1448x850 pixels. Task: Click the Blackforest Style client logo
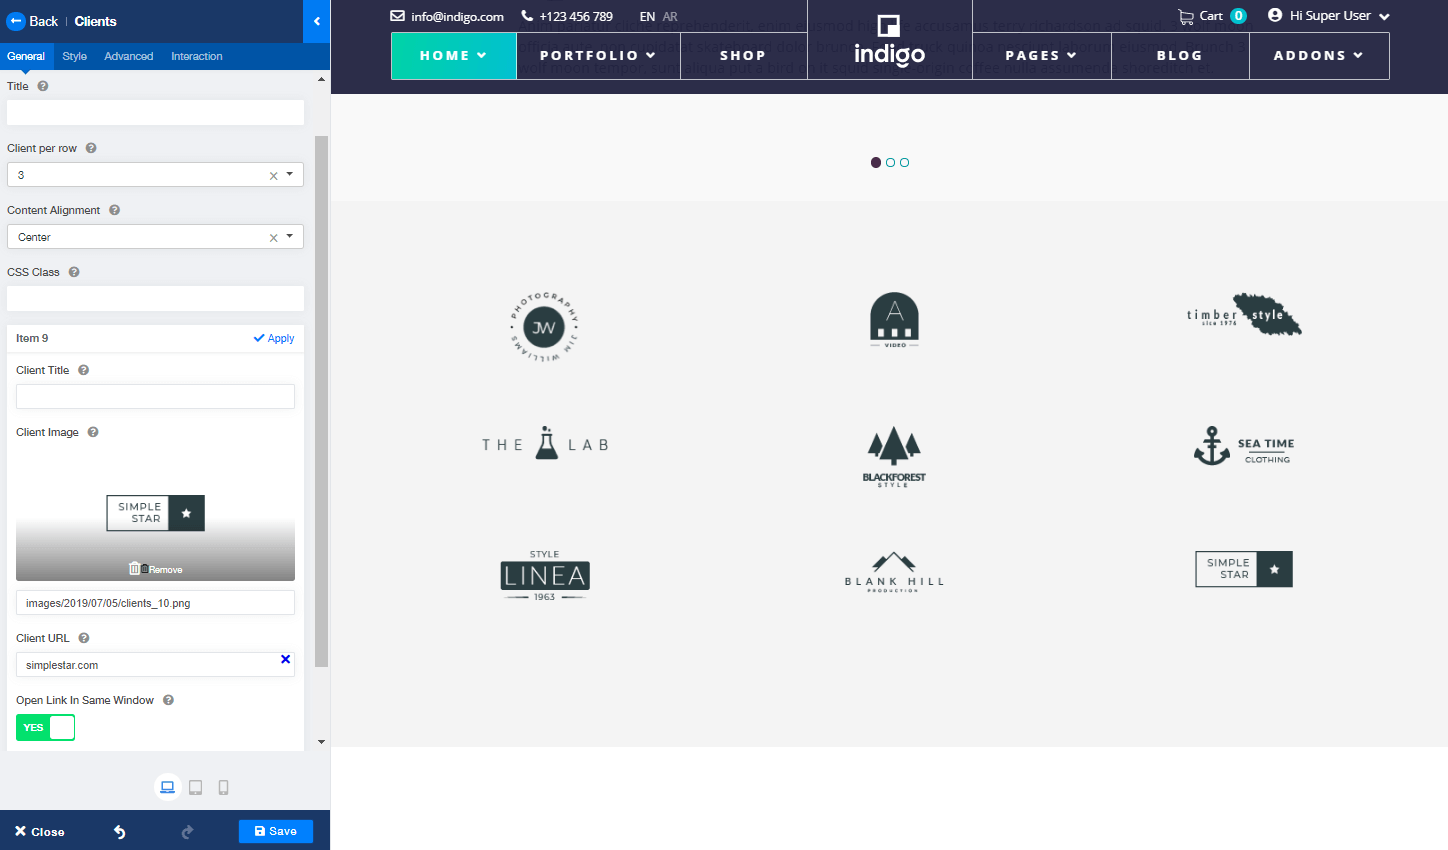(894, 456)
